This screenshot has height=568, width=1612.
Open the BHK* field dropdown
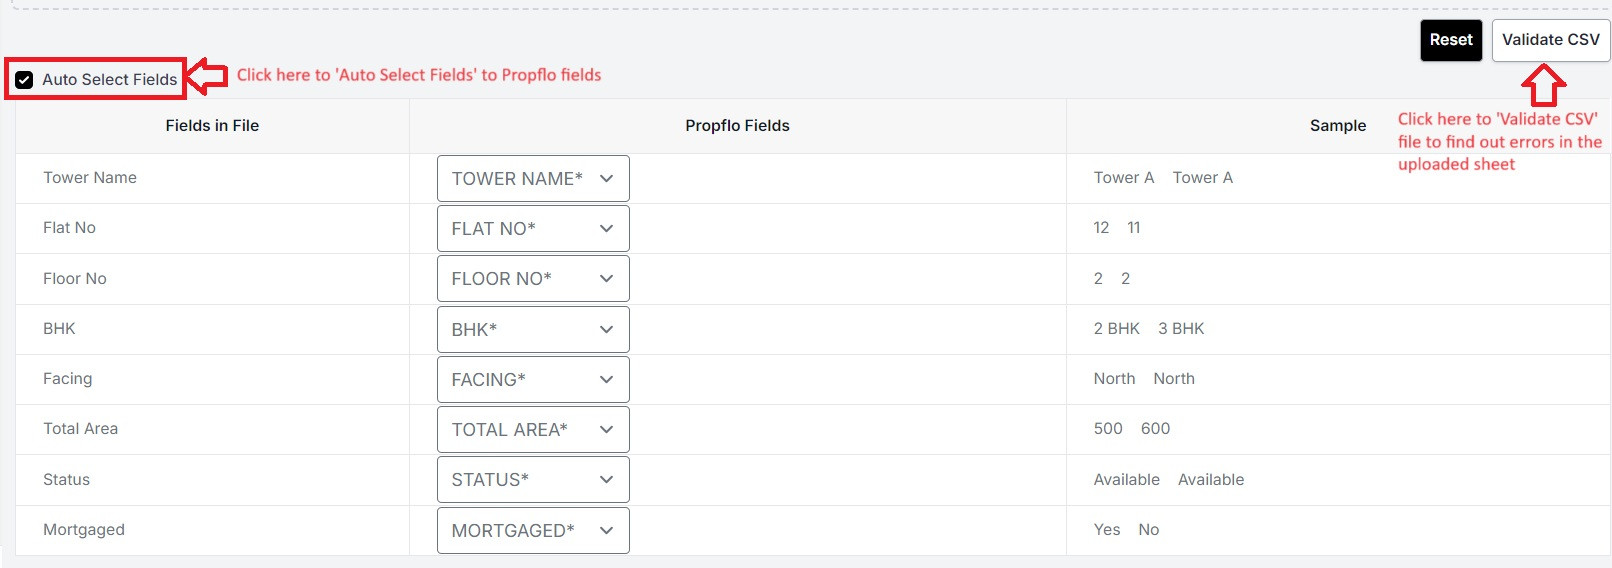533,329
